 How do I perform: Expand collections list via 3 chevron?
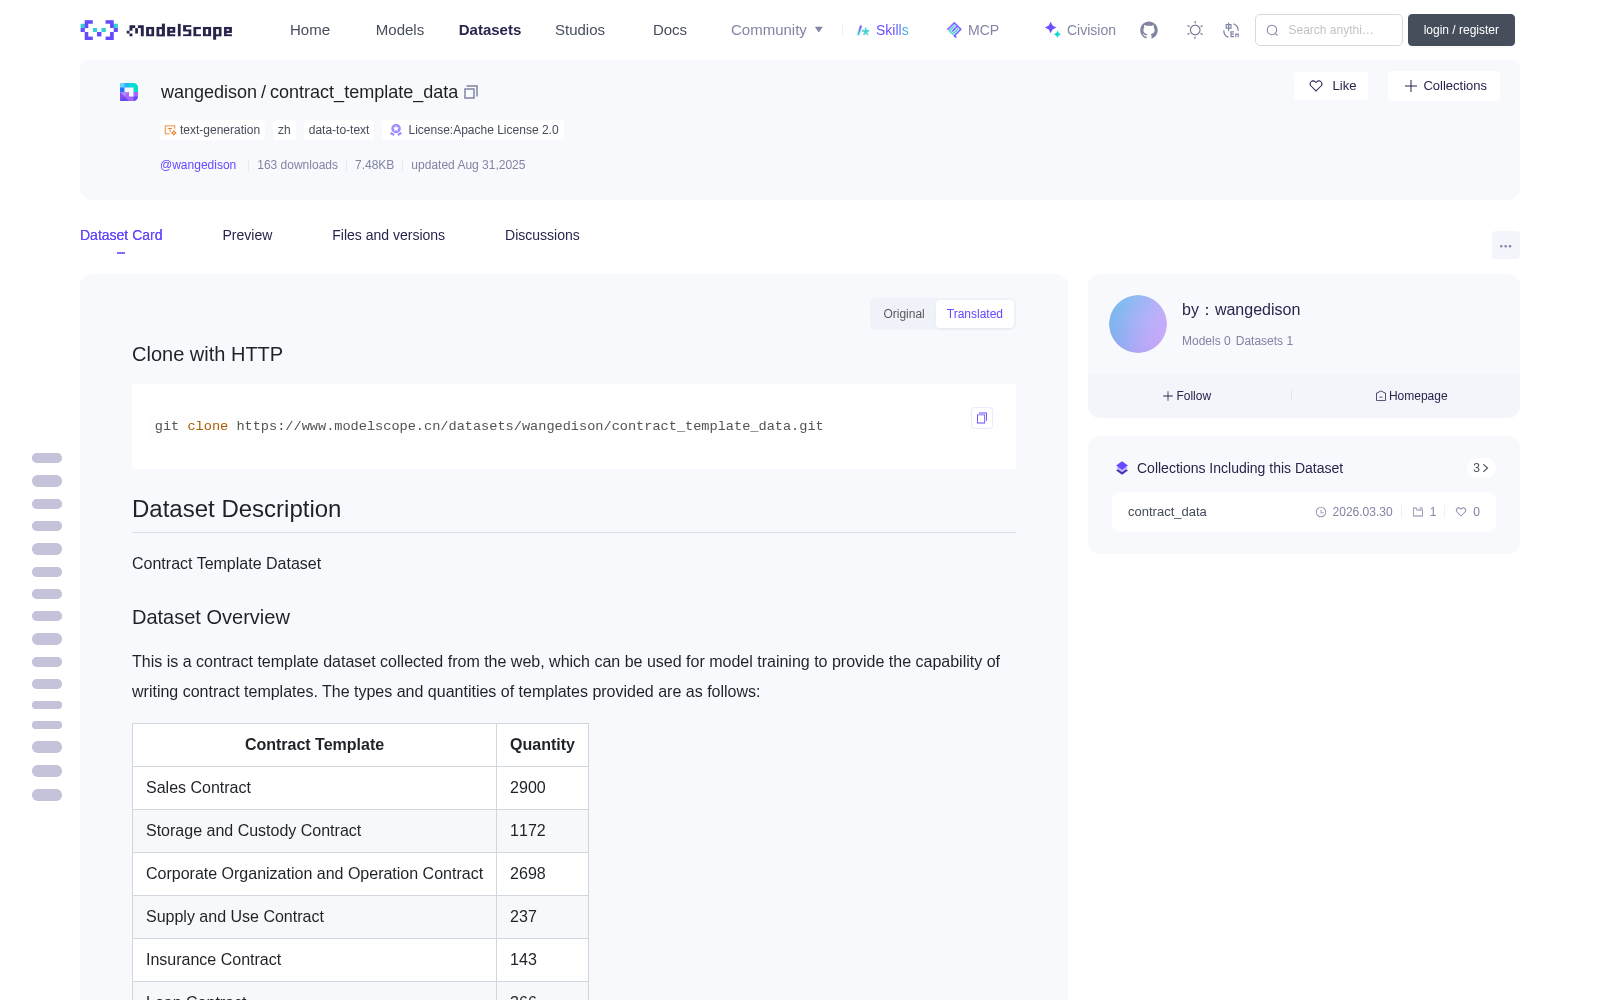[1481, 468]
